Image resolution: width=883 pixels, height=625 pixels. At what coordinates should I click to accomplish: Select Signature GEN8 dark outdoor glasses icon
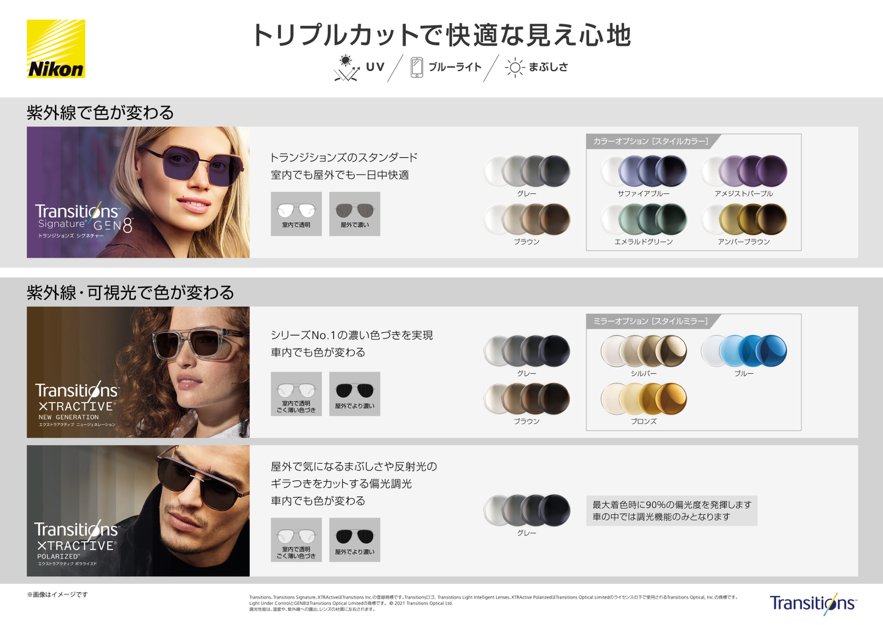355,214
